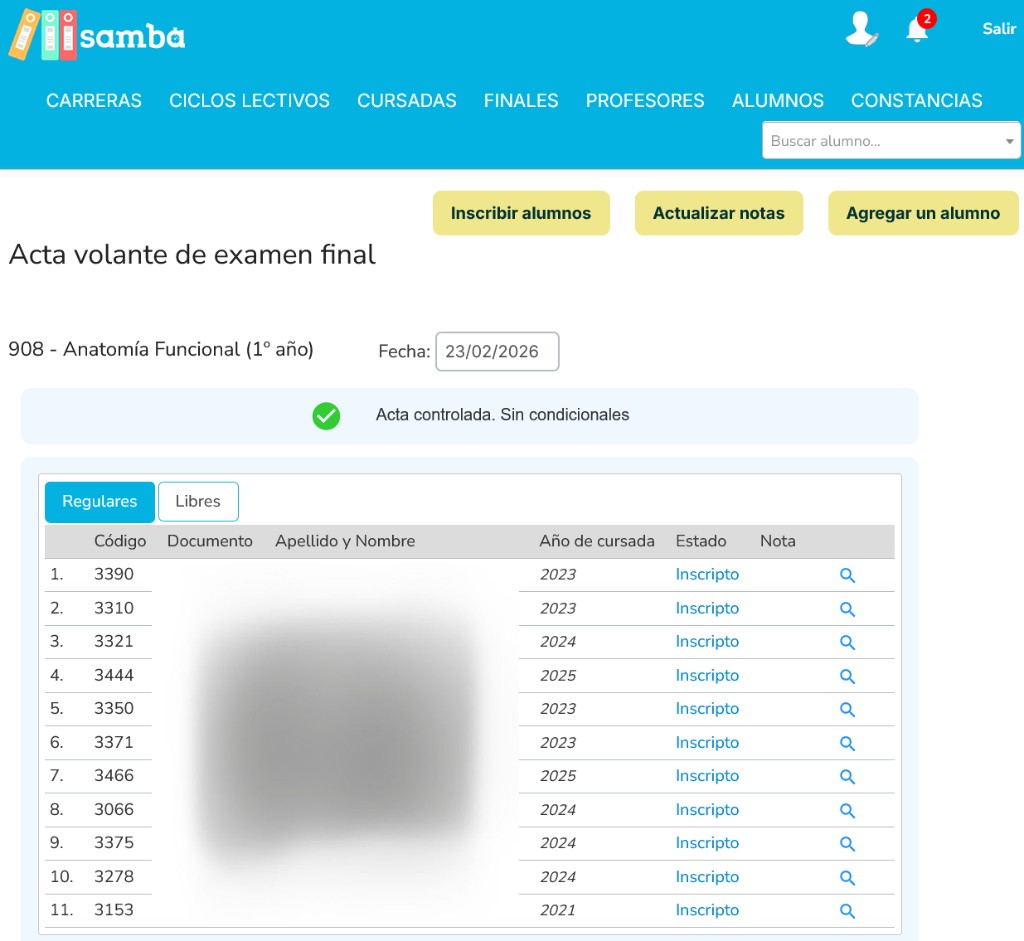Viewport: 1024px width, 941px height.
Task: Click the Inscribir alumnos button
Action: [x=521, y=213]
